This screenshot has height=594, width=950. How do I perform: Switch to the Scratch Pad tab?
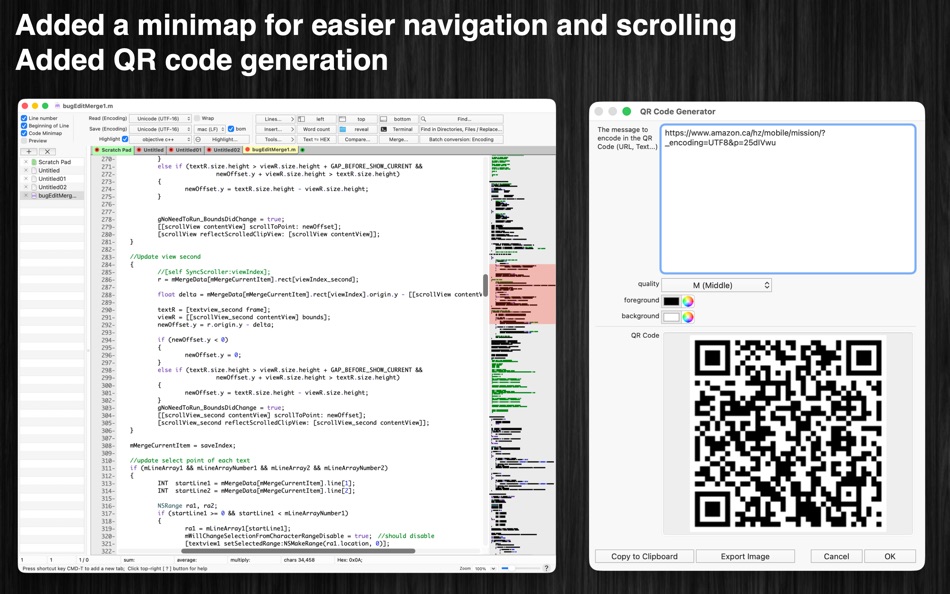[113, 150]
